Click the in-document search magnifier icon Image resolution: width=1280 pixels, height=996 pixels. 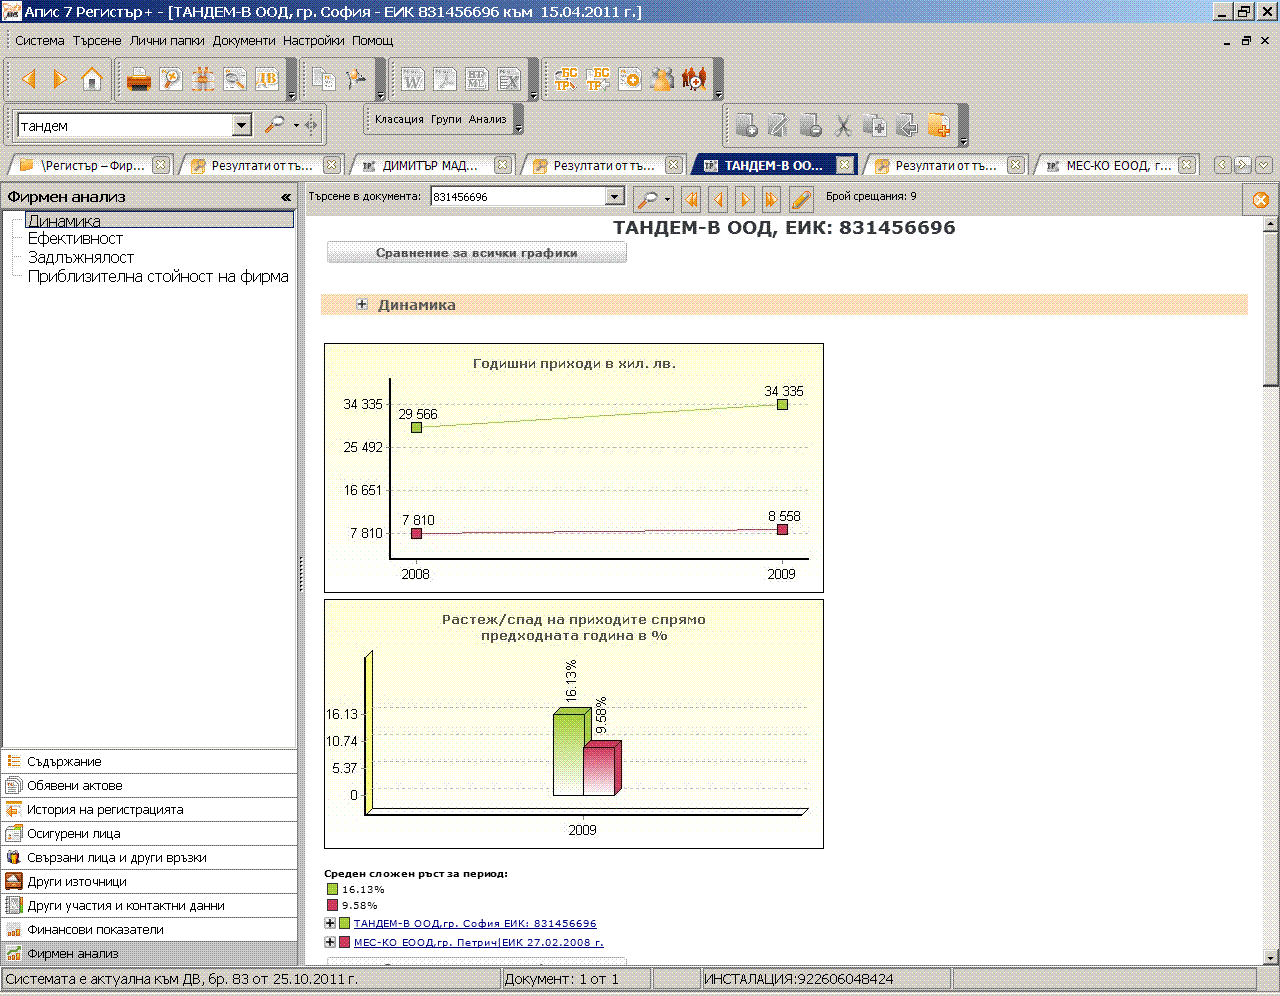[x=648, y=199]
